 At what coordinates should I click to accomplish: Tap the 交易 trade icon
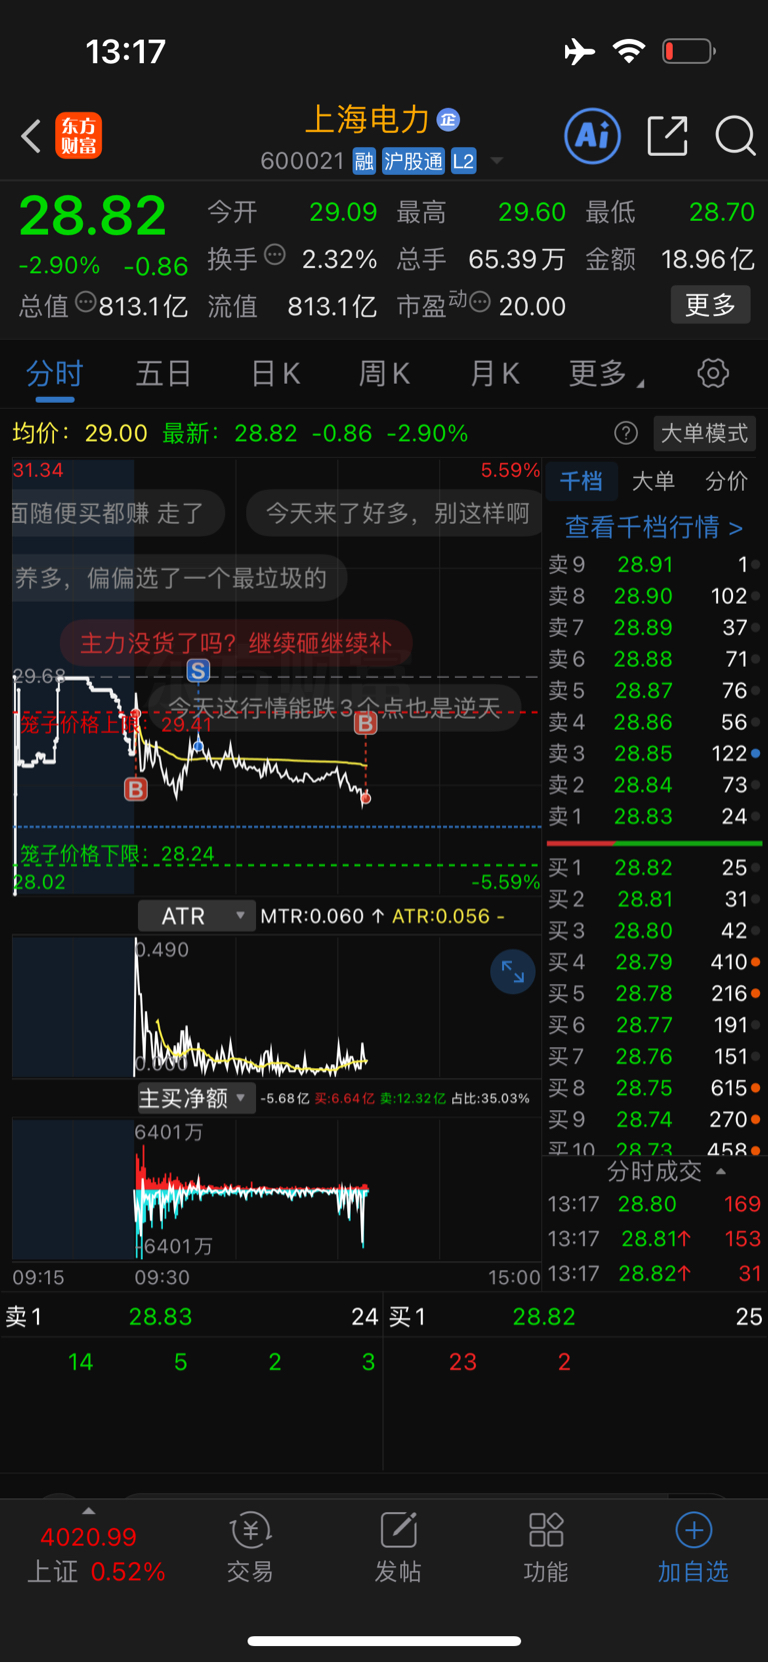click(250, 1546)
